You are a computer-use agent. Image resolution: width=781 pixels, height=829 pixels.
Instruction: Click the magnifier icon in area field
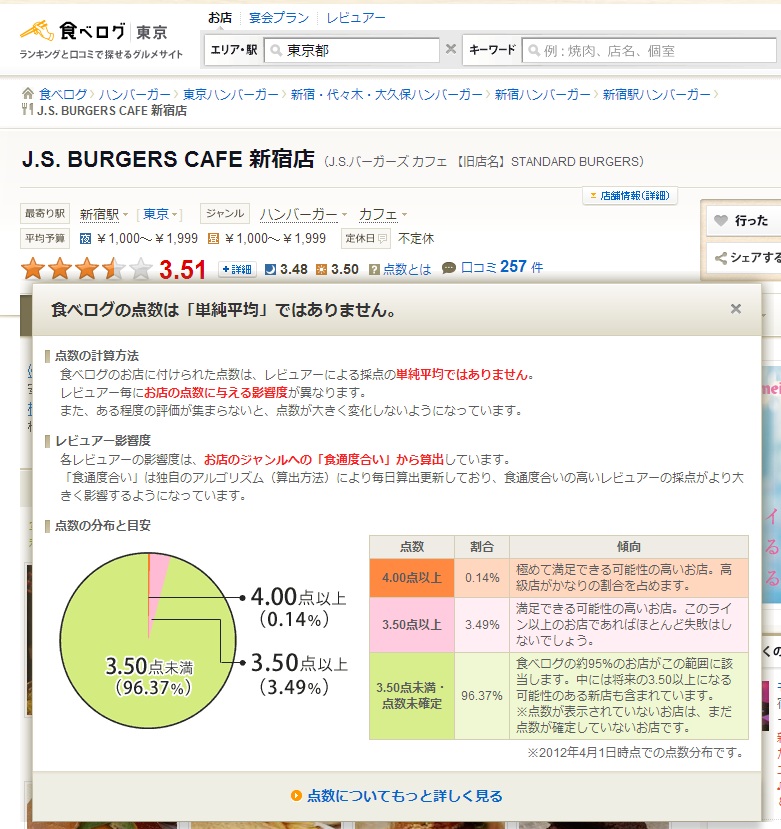click(275, 50)
